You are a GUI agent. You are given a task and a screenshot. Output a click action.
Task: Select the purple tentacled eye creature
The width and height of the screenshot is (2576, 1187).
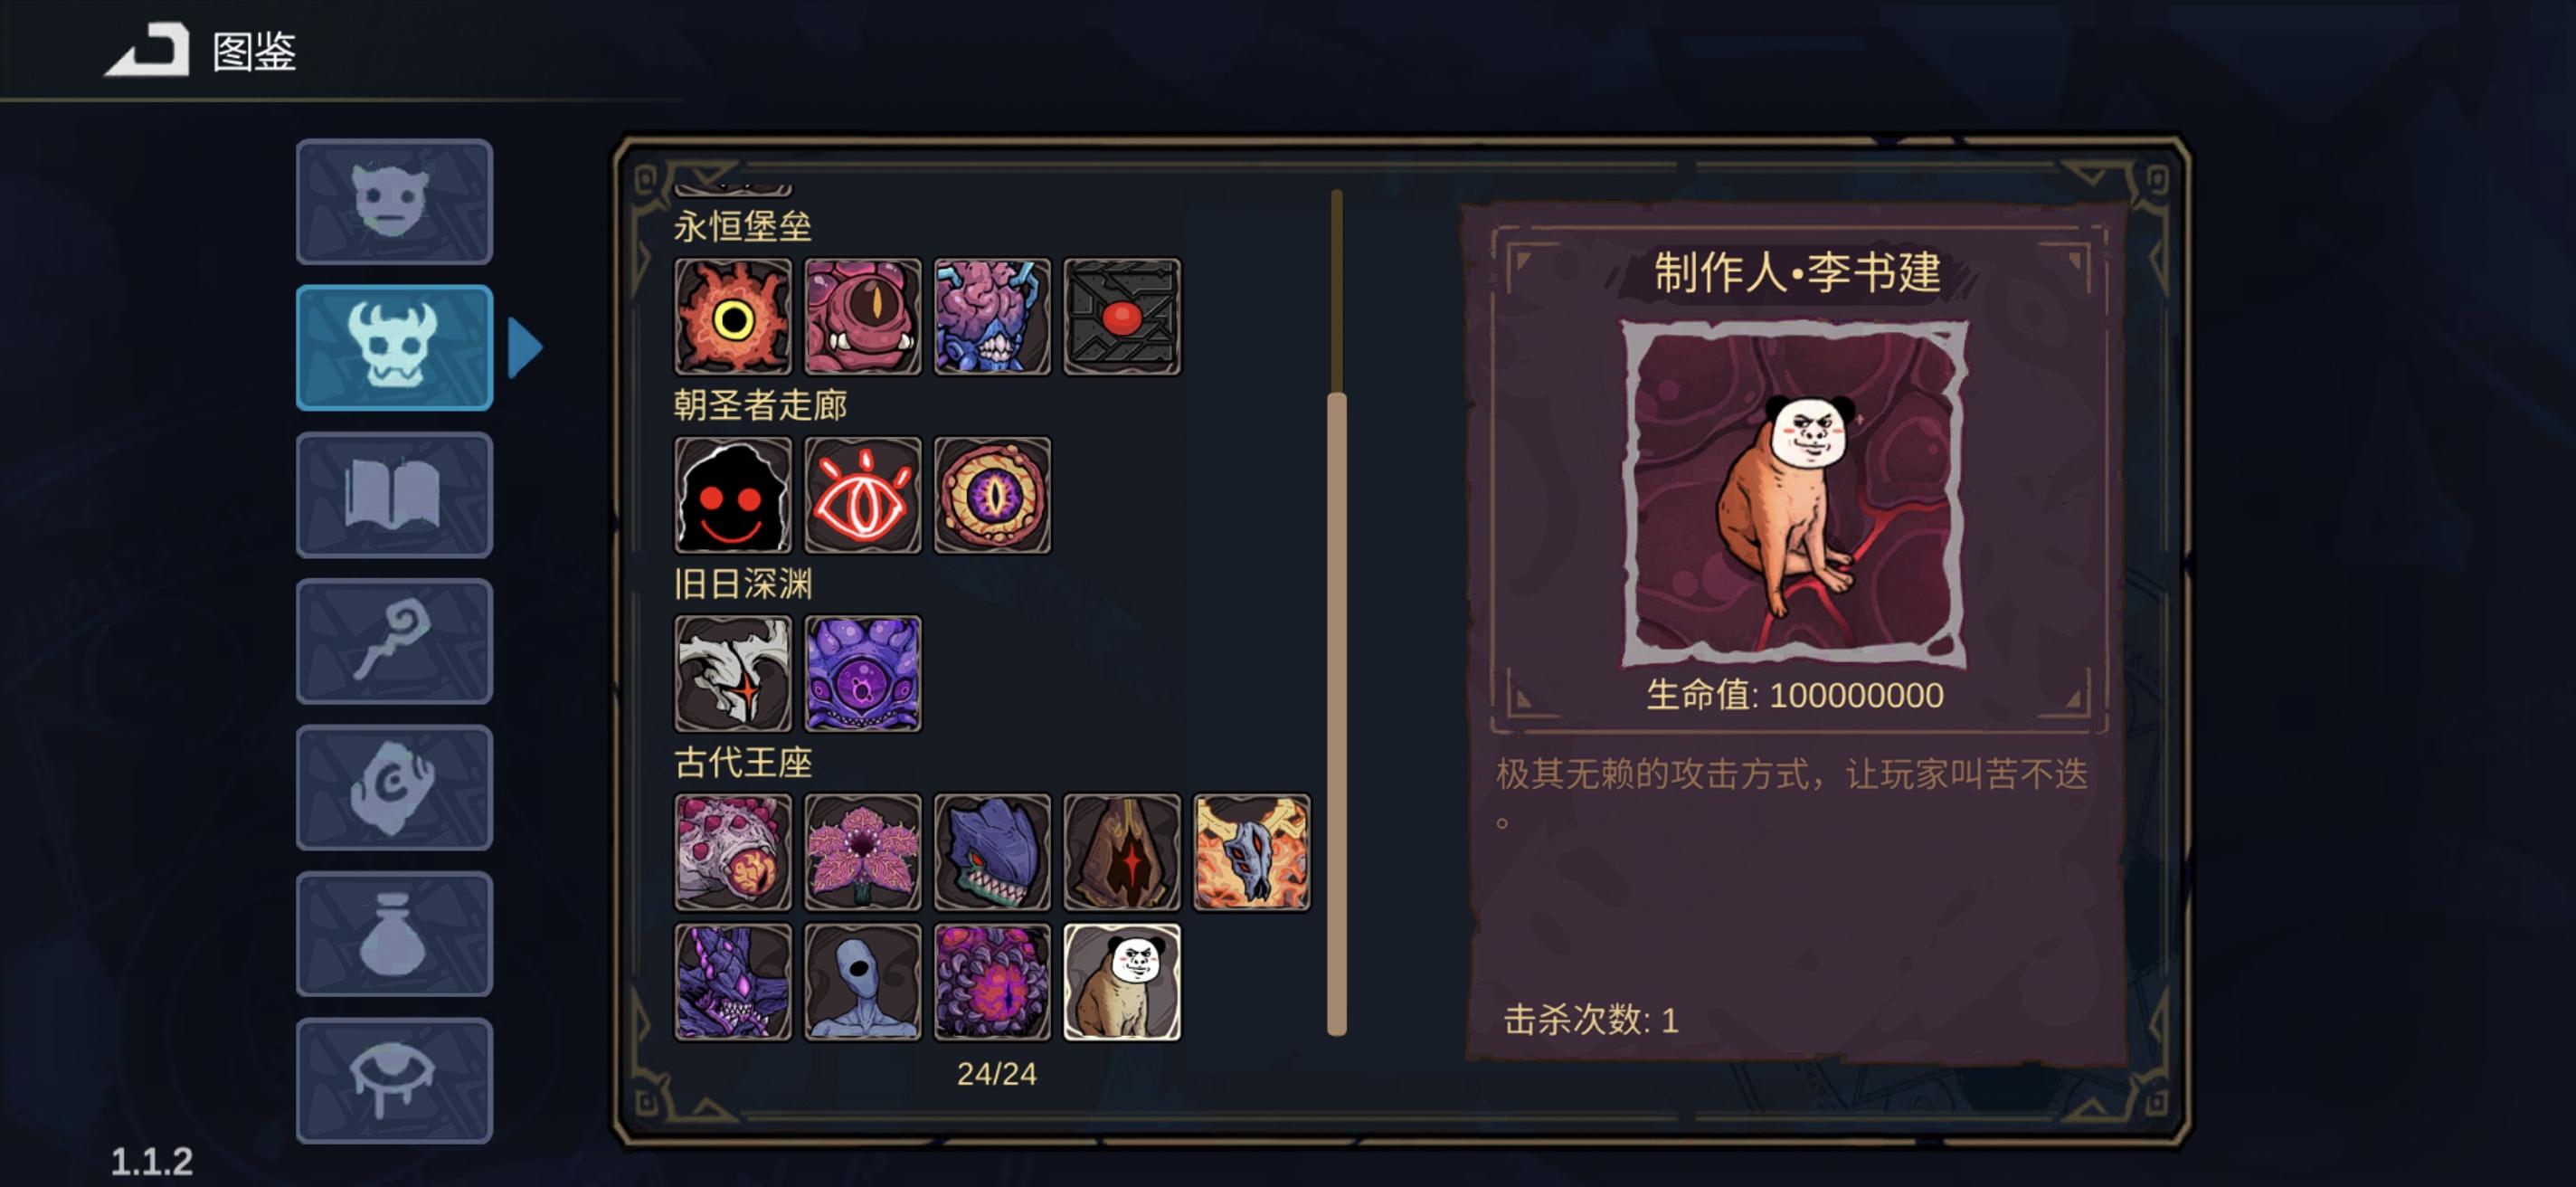(862, 674)
